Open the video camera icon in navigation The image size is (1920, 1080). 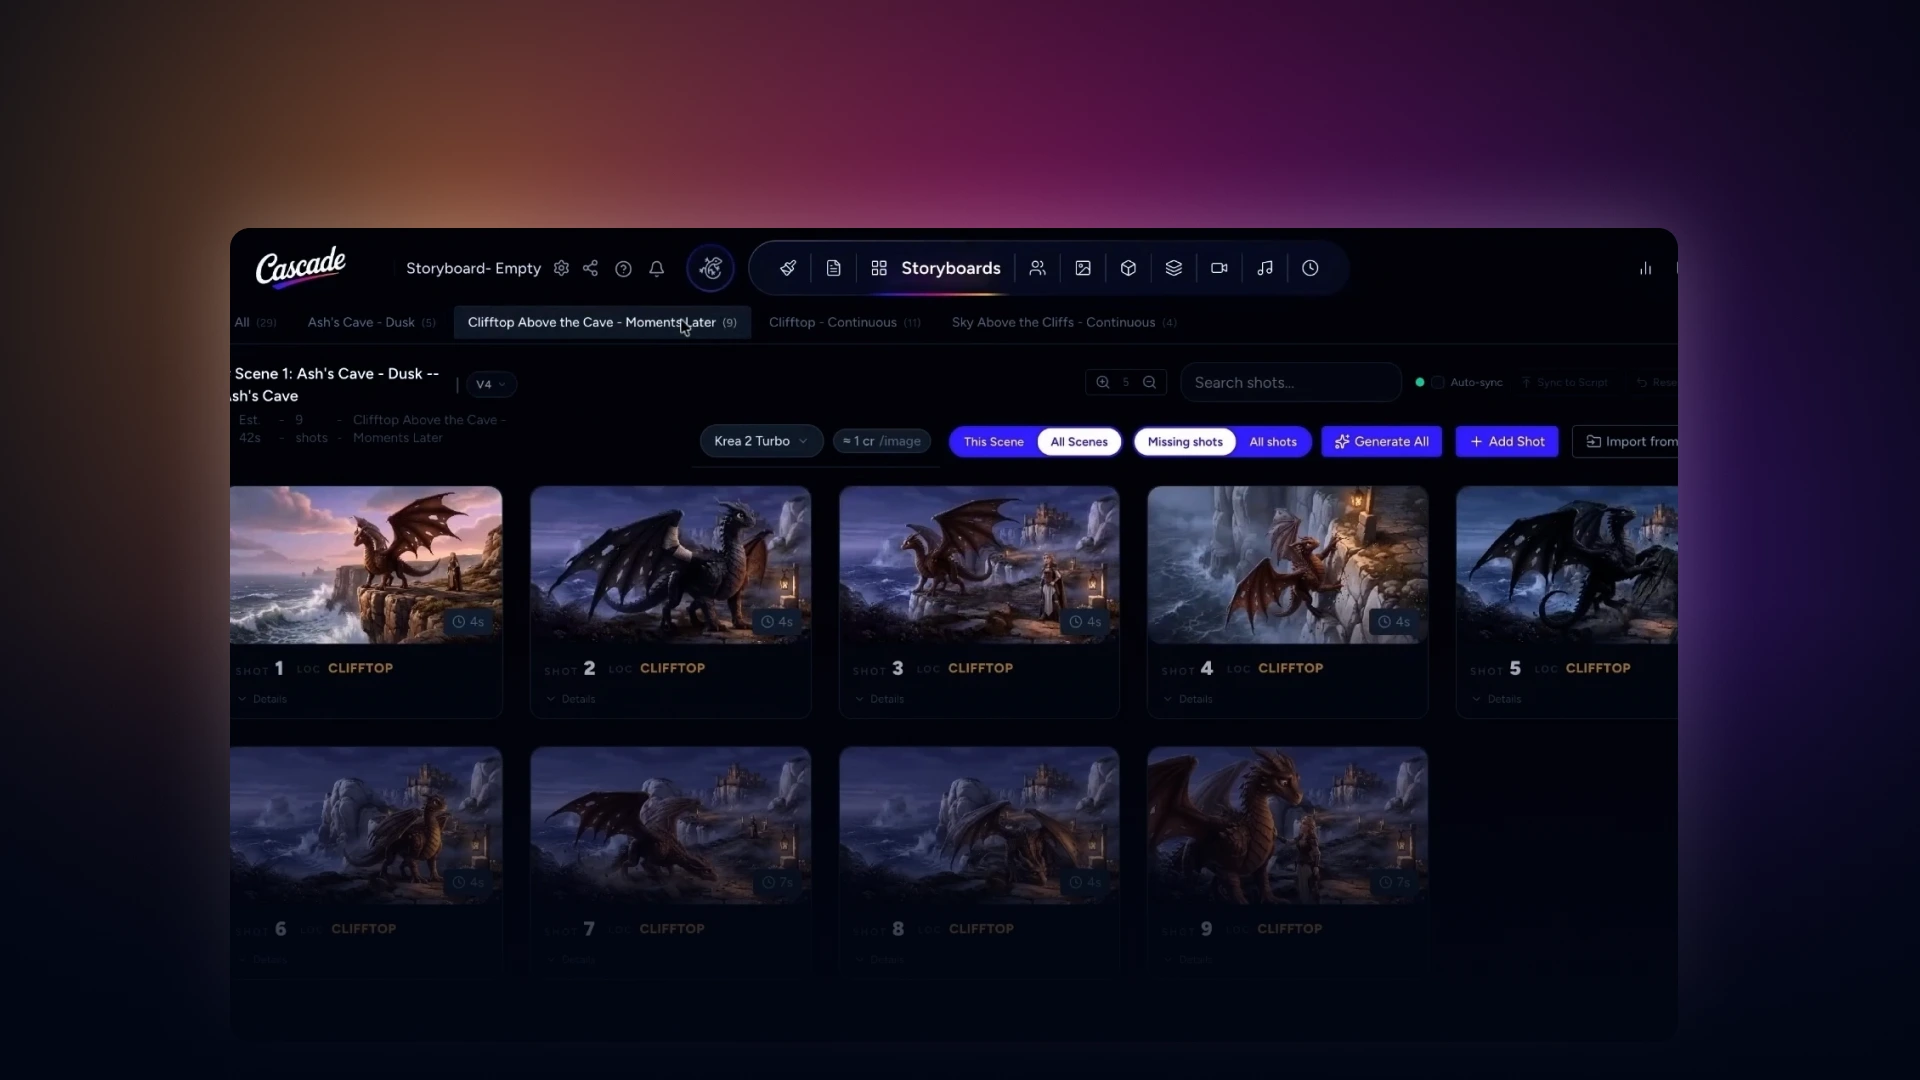click(x=1219, y=268)
